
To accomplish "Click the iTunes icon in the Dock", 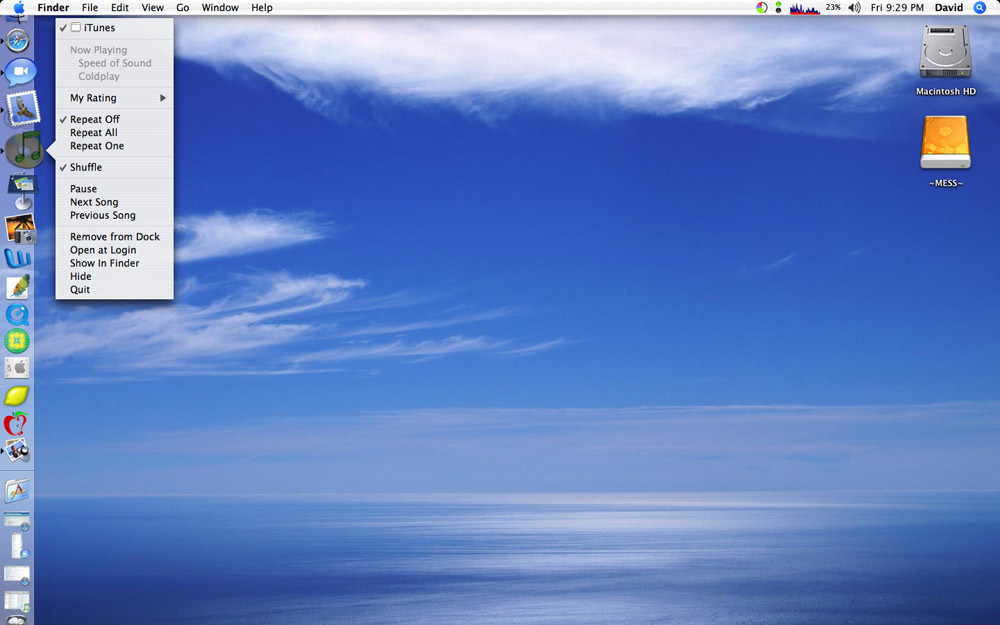I will (25, 149).
